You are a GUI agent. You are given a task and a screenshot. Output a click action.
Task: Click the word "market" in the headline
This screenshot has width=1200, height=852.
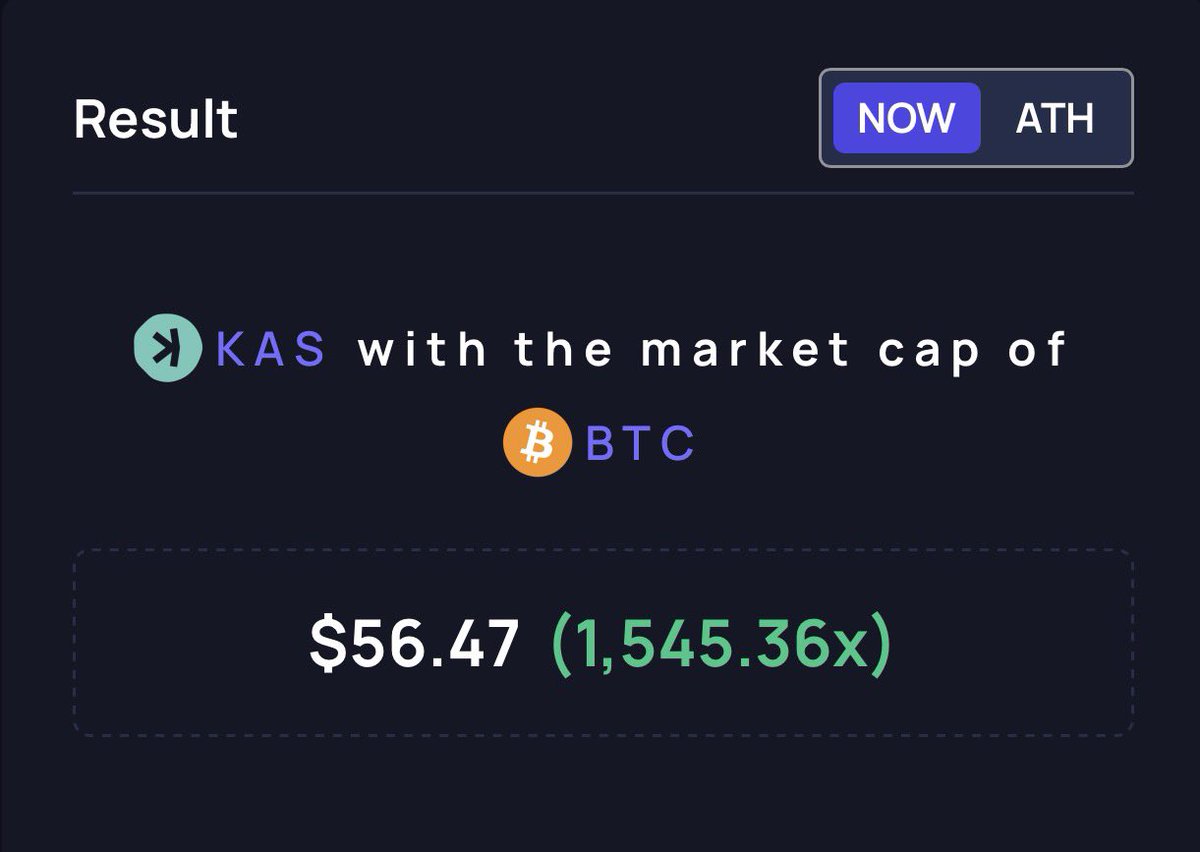pos(745,349)
